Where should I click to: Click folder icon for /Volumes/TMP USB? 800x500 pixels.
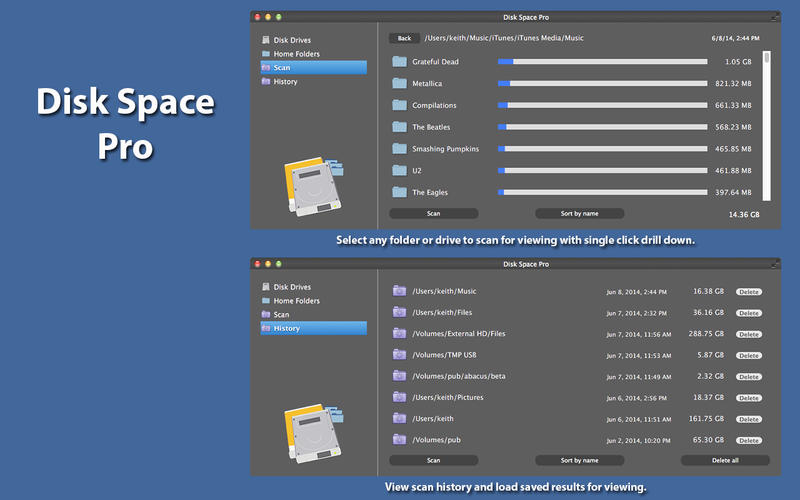pos(399,355)
